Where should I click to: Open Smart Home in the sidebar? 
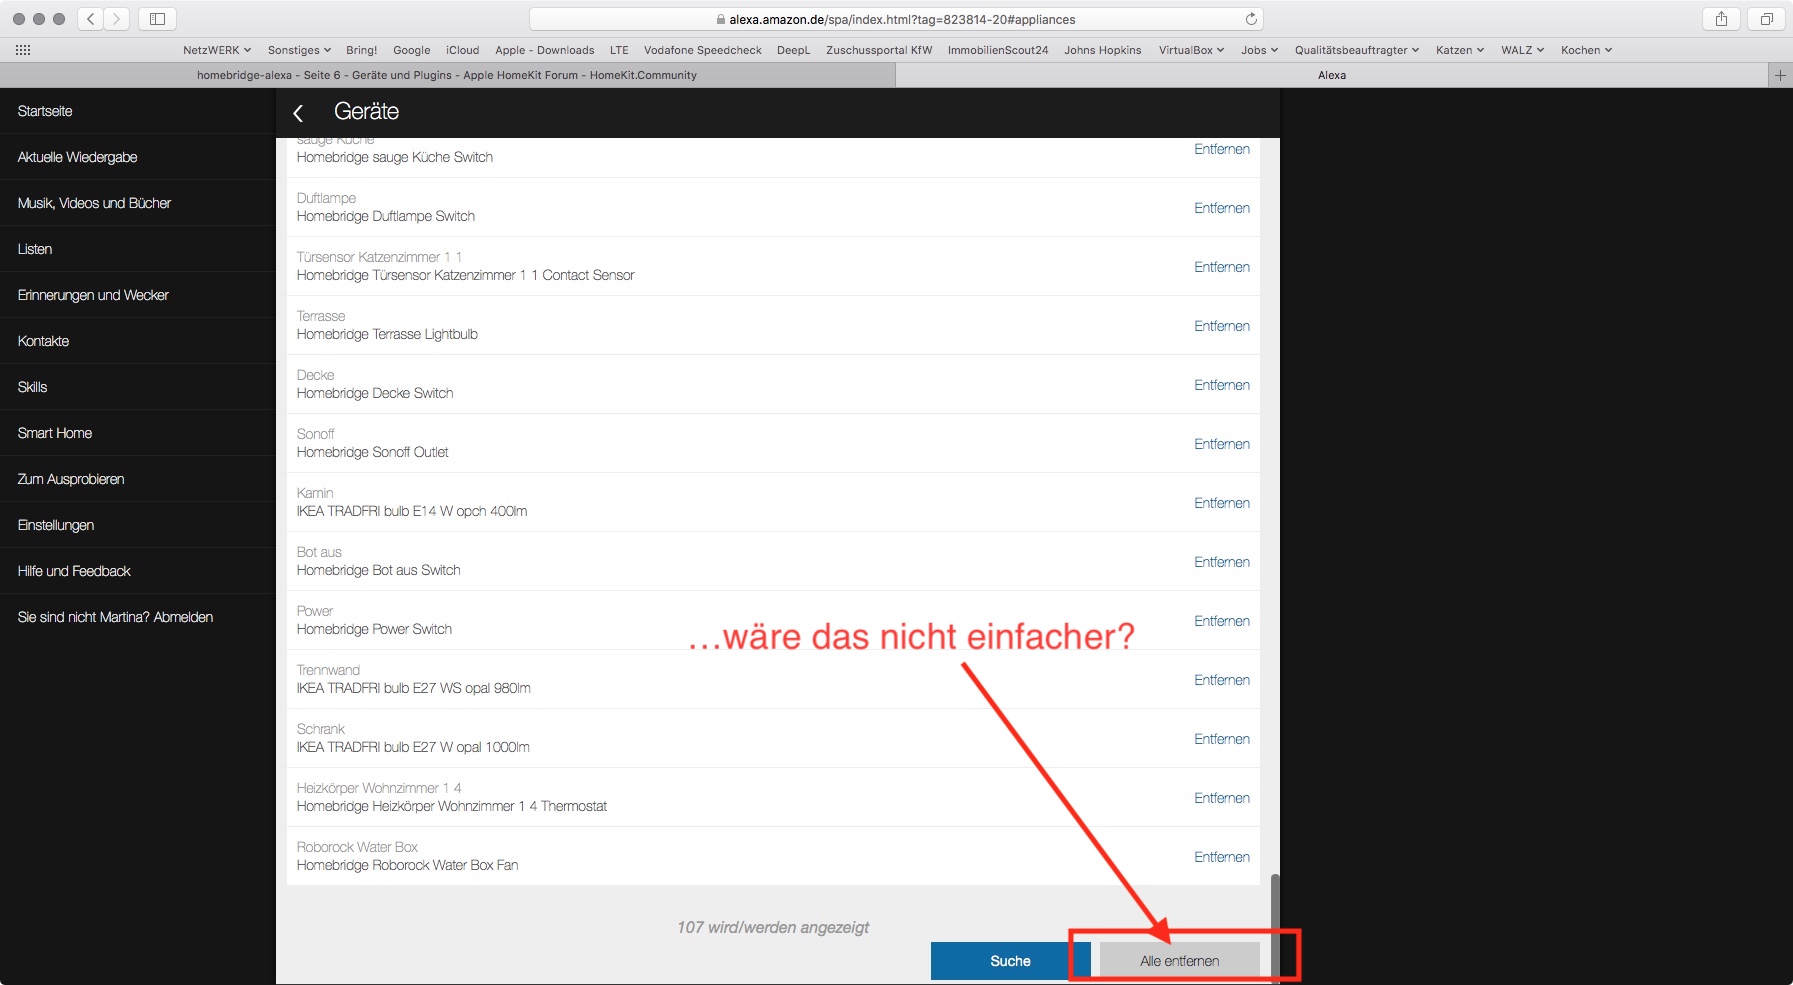pyautogui.click(x=55, y=433)
